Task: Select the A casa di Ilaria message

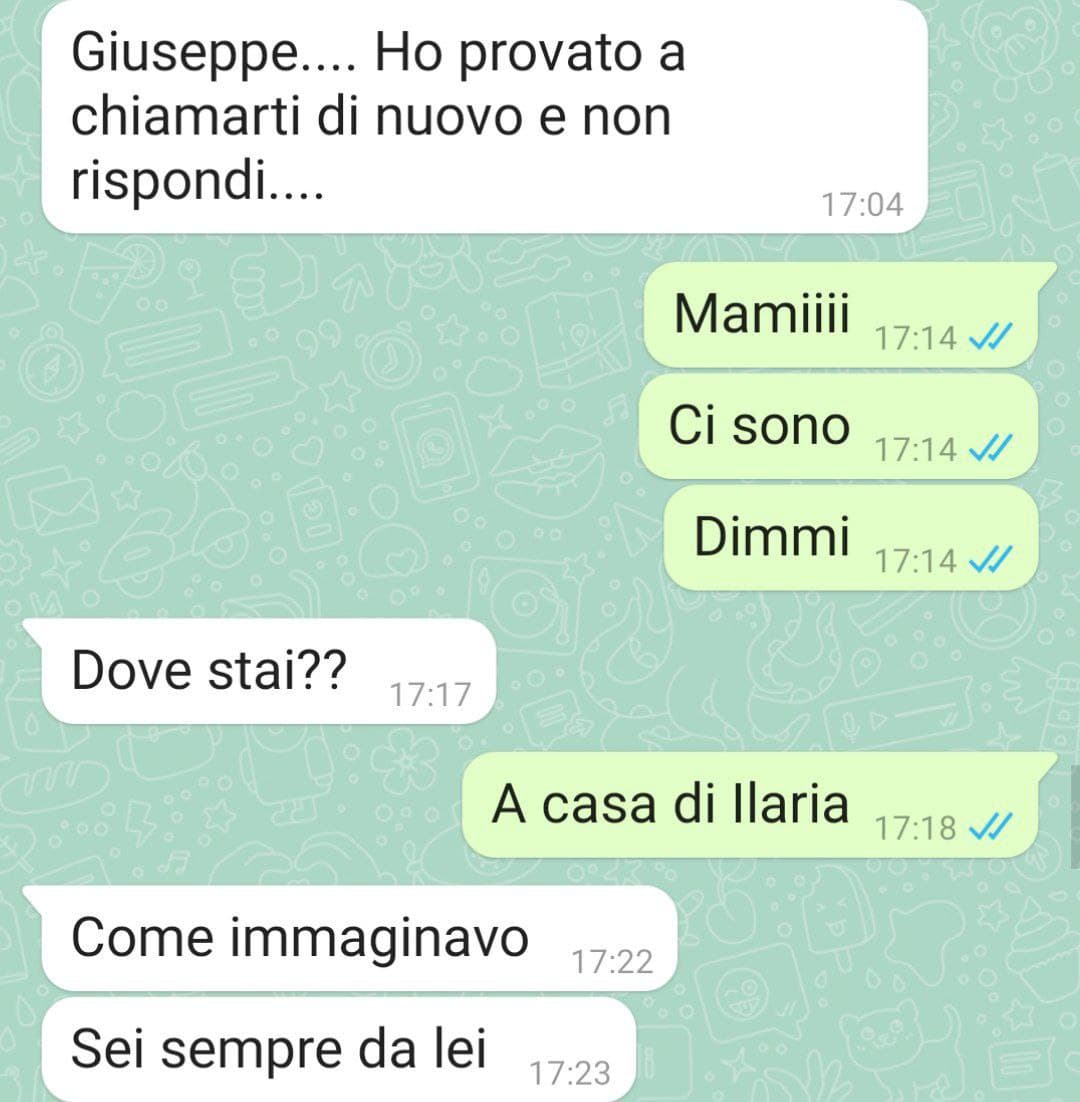Action: pos(759,805)
